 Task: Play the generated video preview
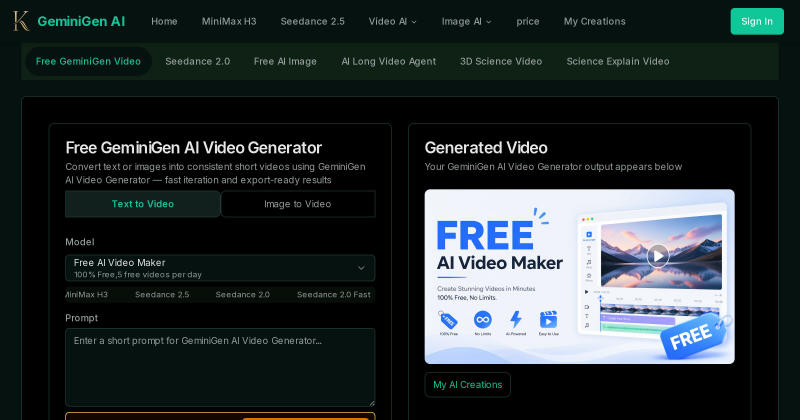658,255
